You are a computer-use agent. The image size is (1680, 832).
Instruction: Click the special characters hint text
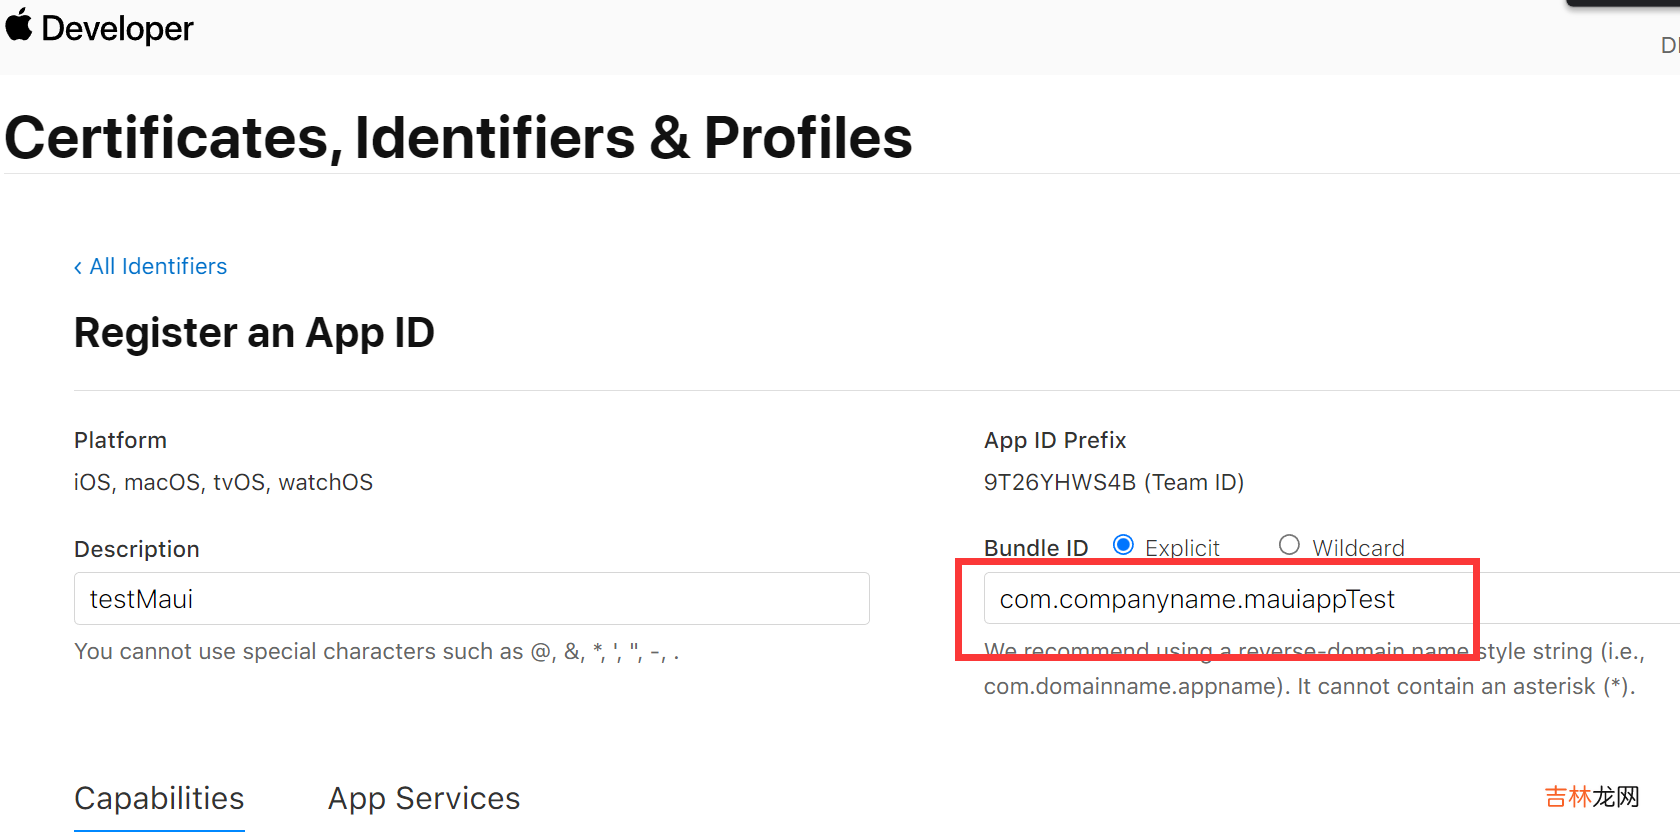click(x=376, y=652)
